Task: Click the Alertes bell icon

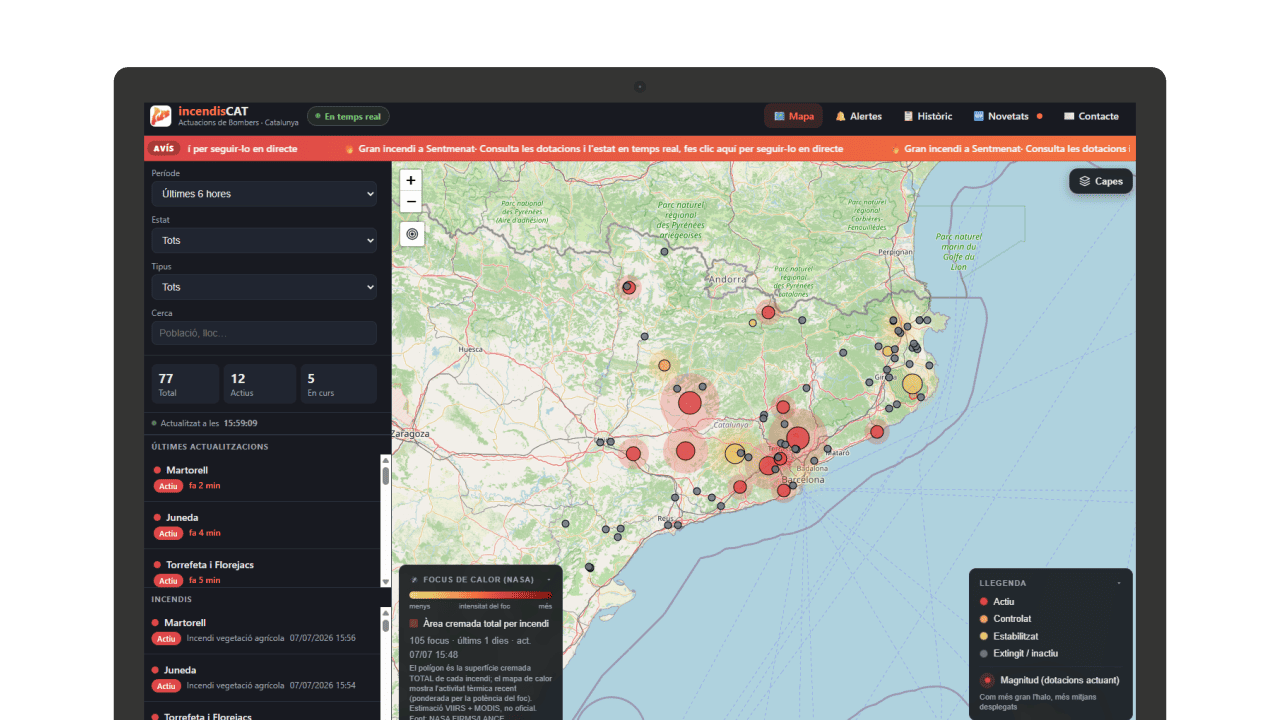Action: point(841,116)
